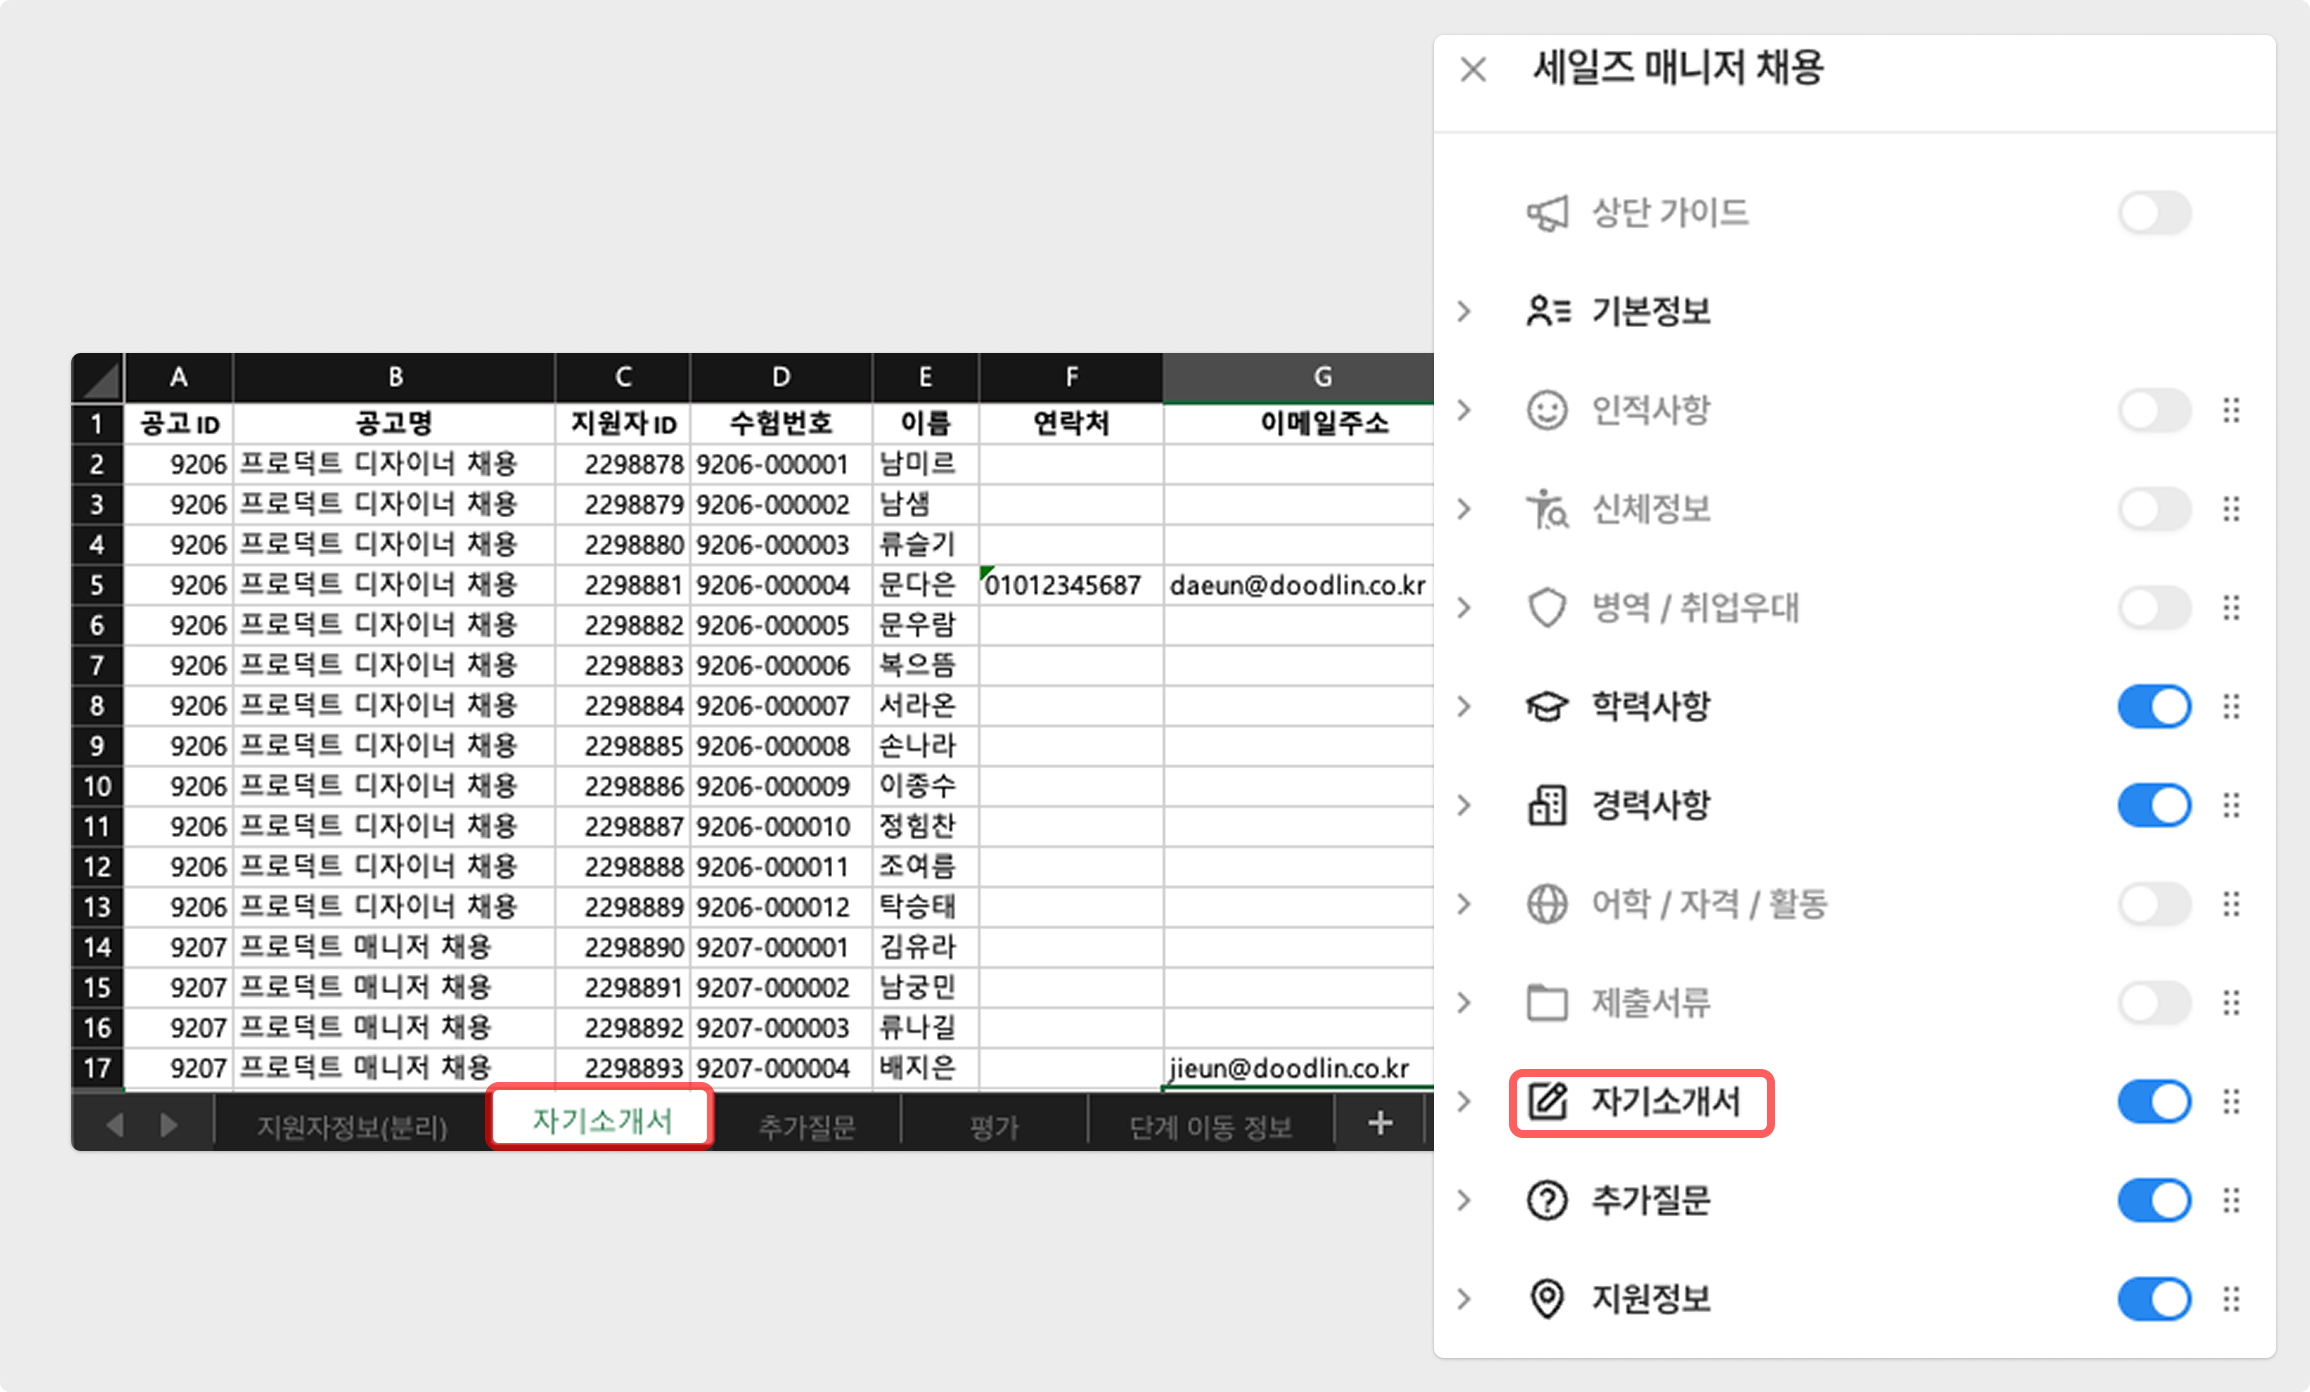Close the 세일즈 매니저 채용 panel
2310x1392 pixels.
point(1473,70)
